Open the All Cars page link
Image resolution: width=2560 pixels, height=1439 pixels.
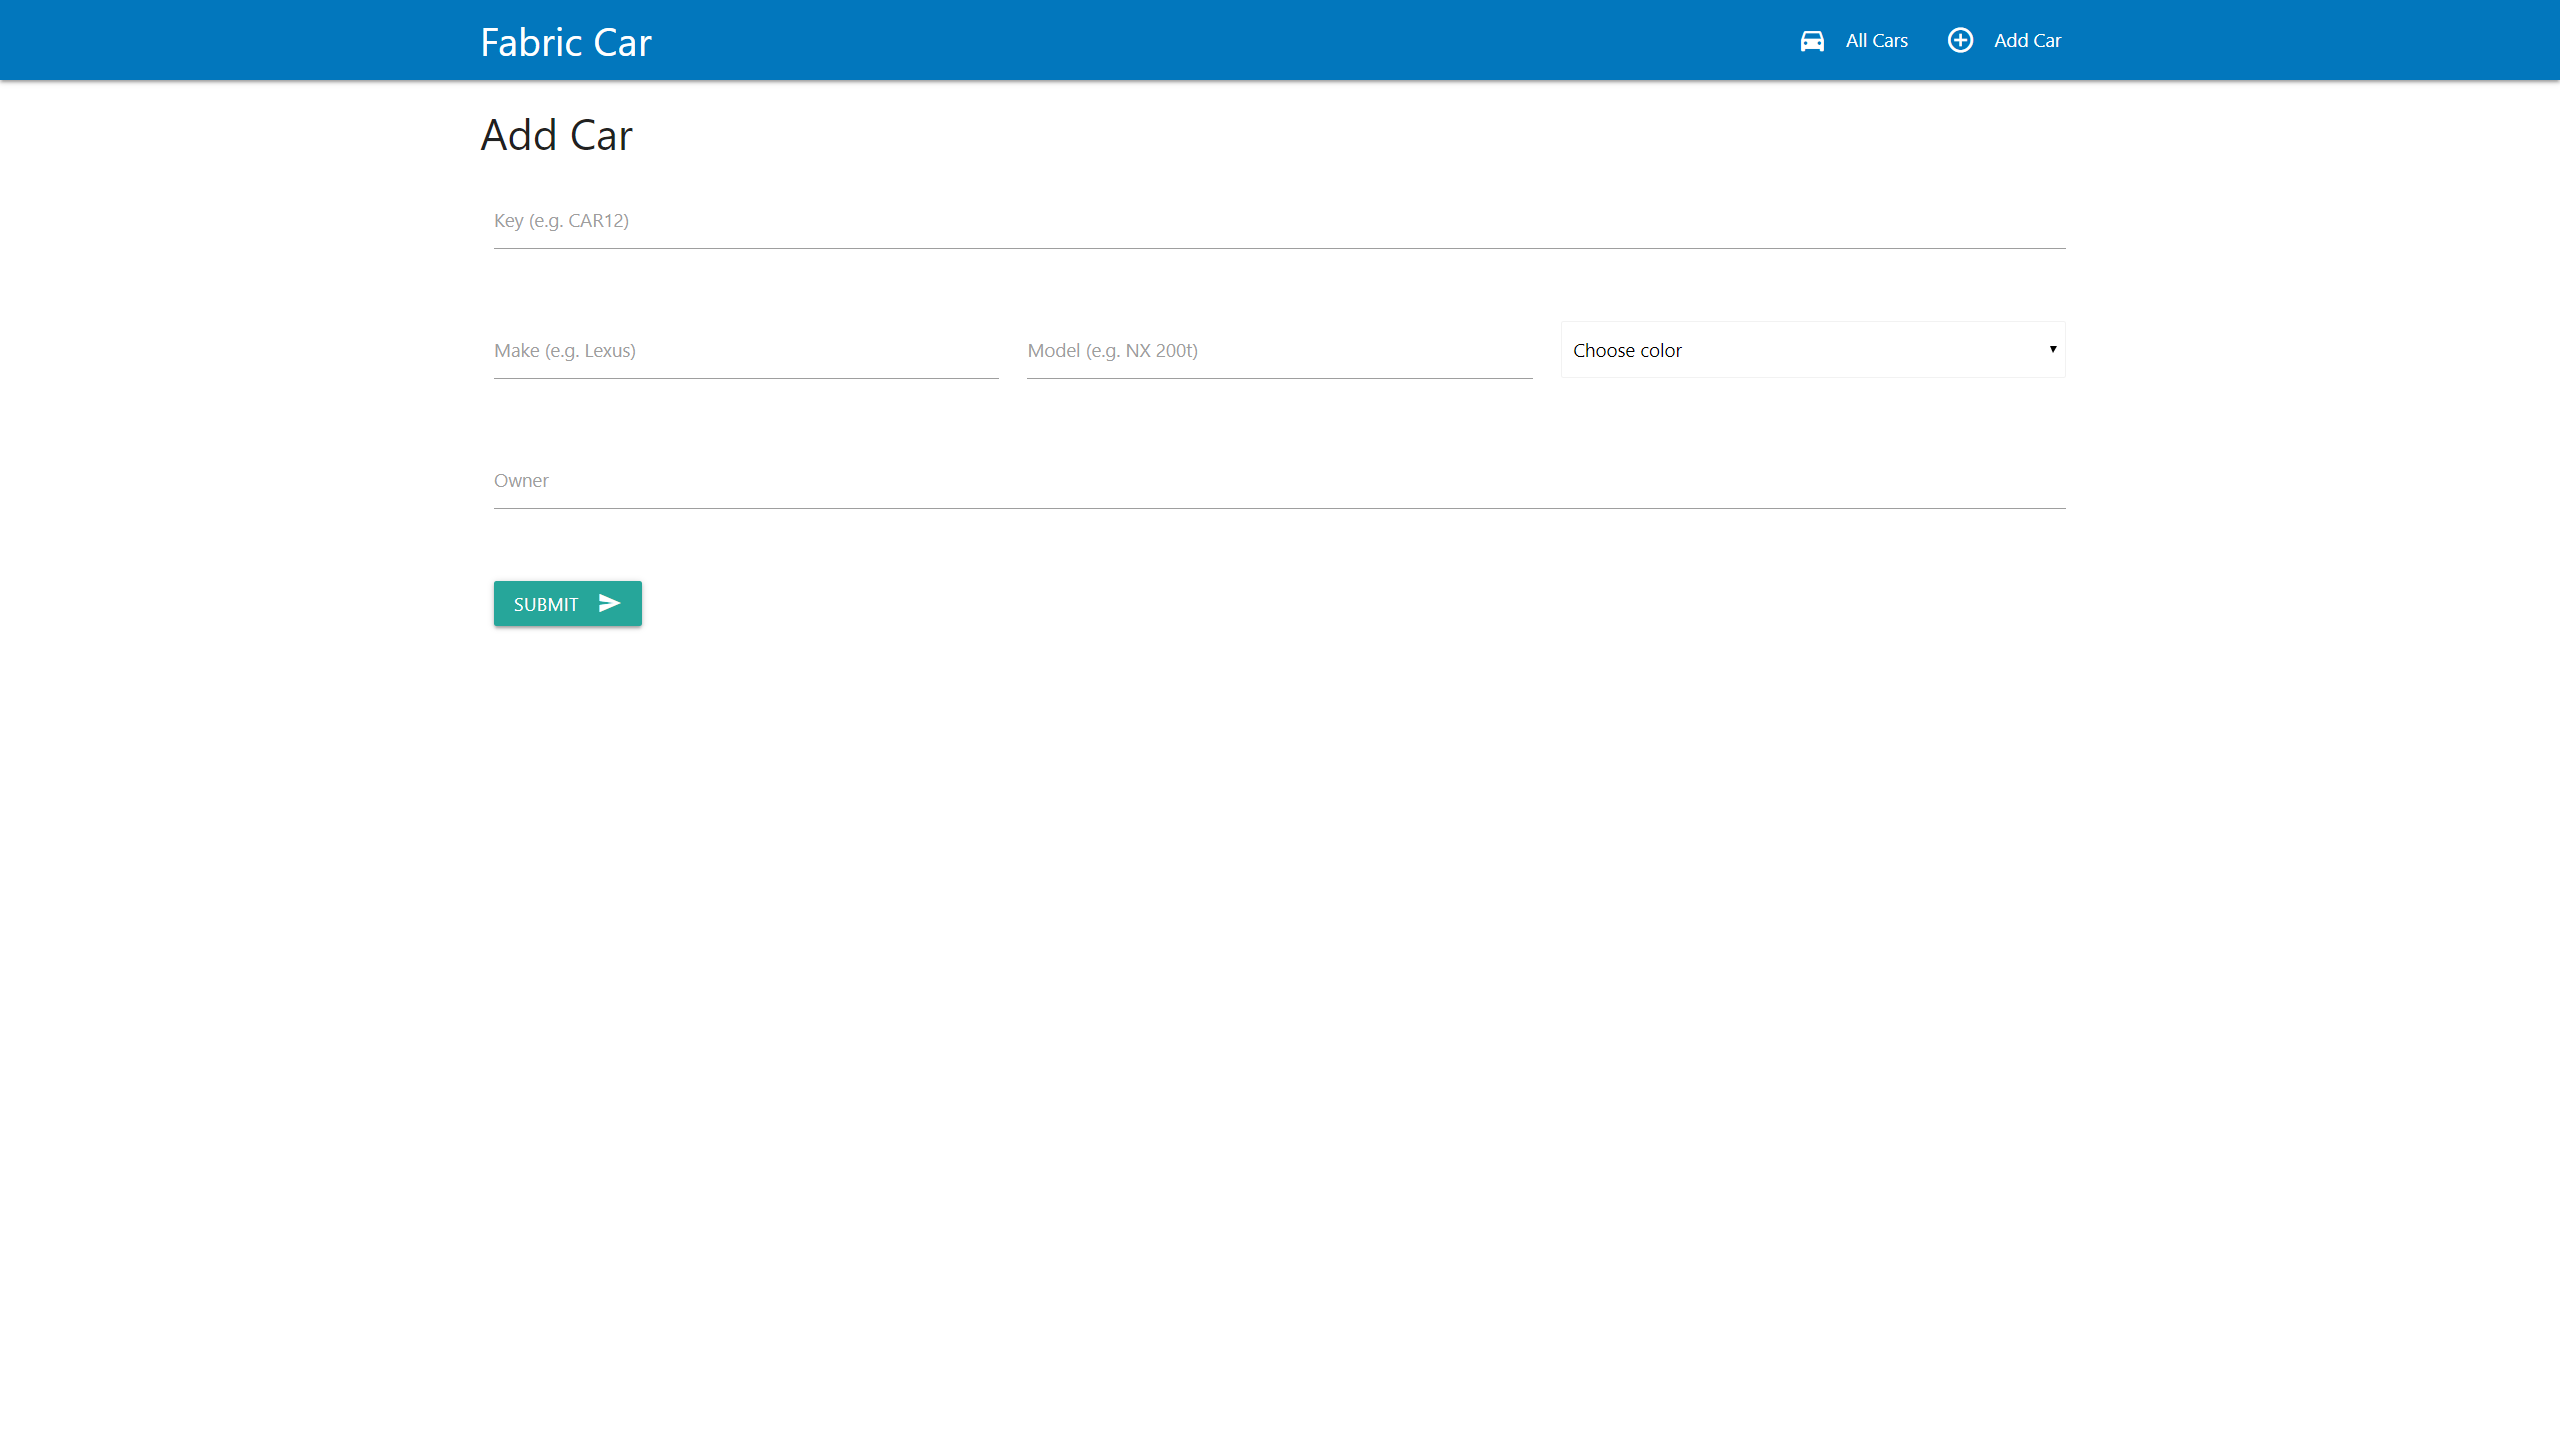click(1876, 41)
